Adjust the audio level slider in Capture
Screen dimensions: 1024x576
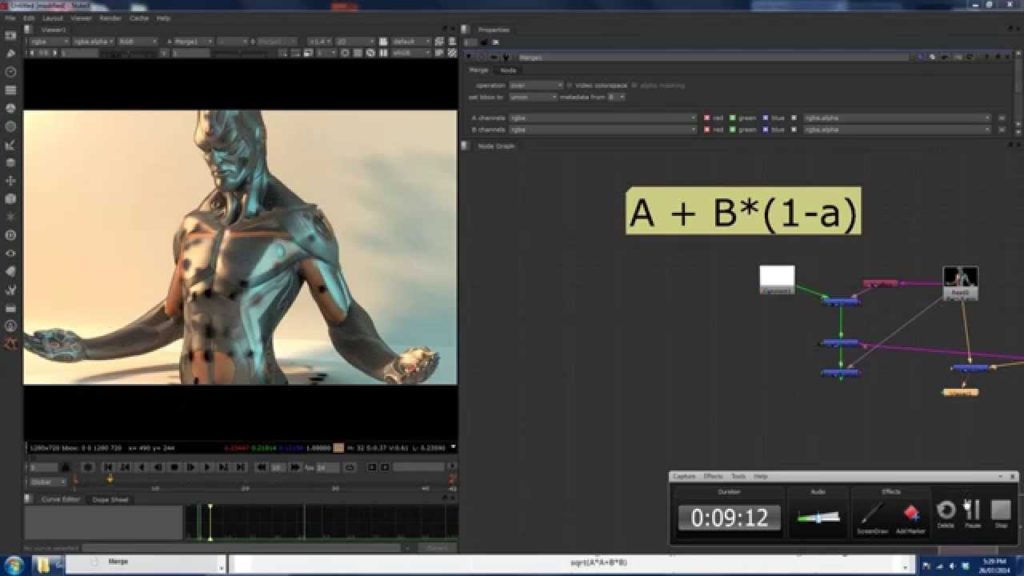[819, 515]
